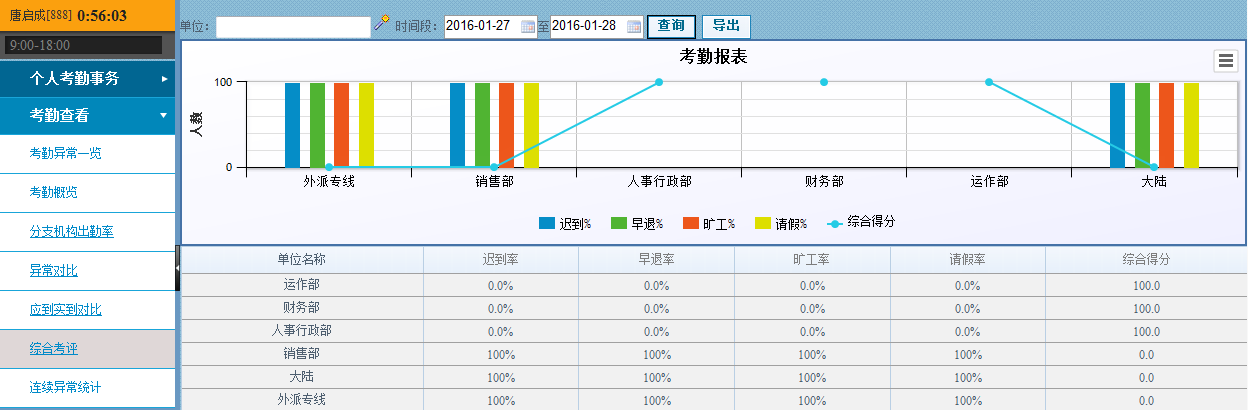Go to 异常对比 page
This screenshot has height=410, width=1248.
54,270
